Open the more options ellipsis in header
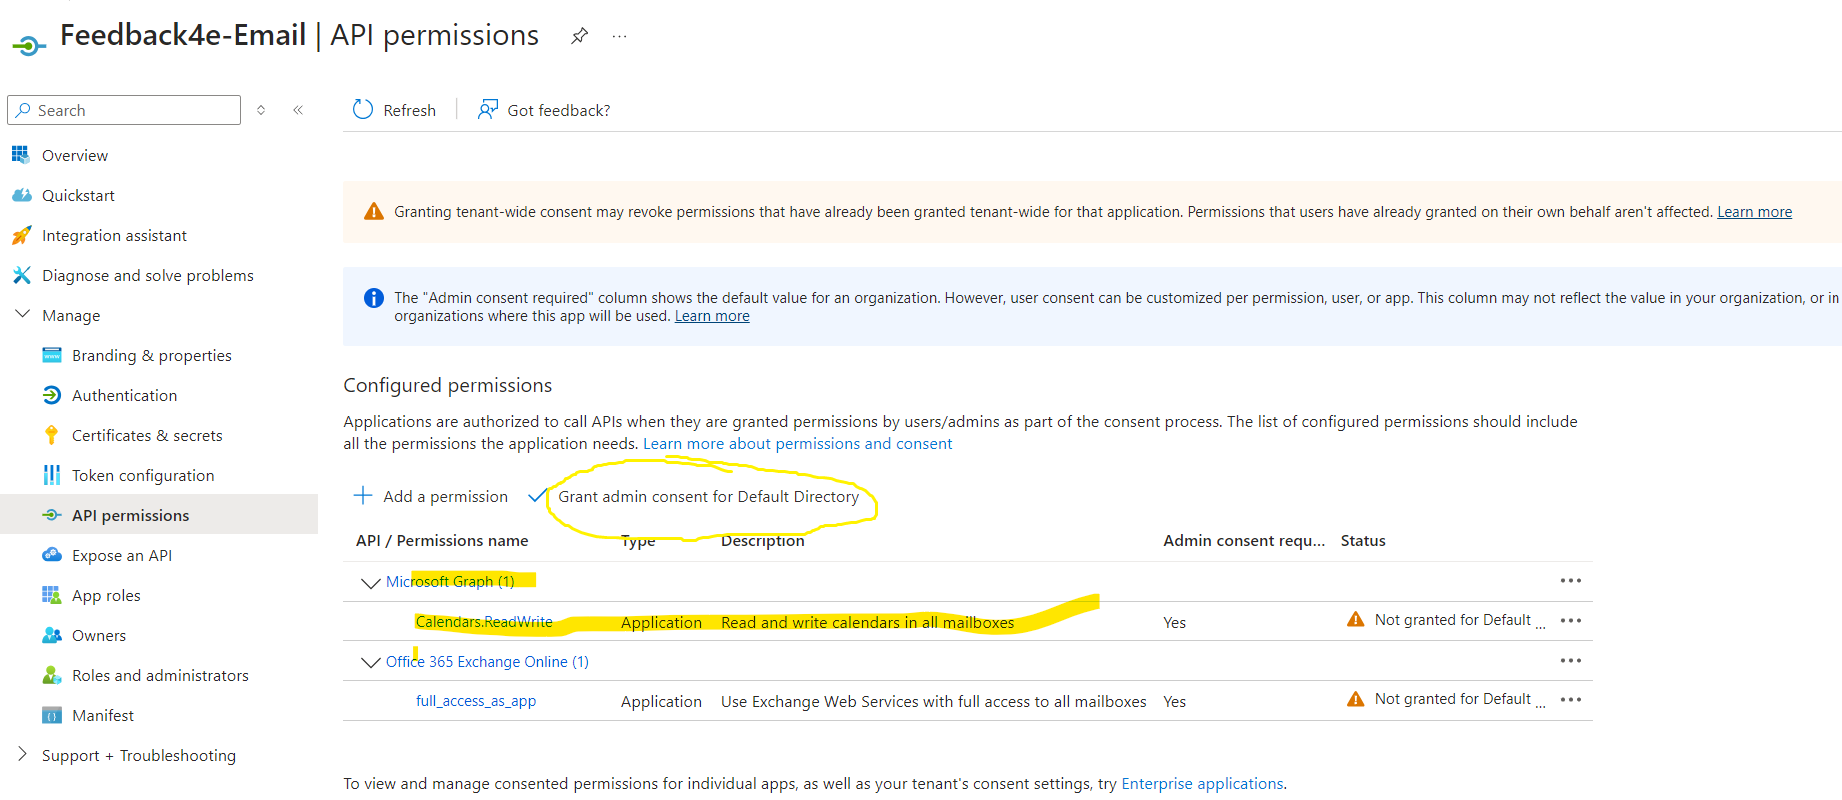Viewport: 1842px width, 800px height. [x=620, y=36]
